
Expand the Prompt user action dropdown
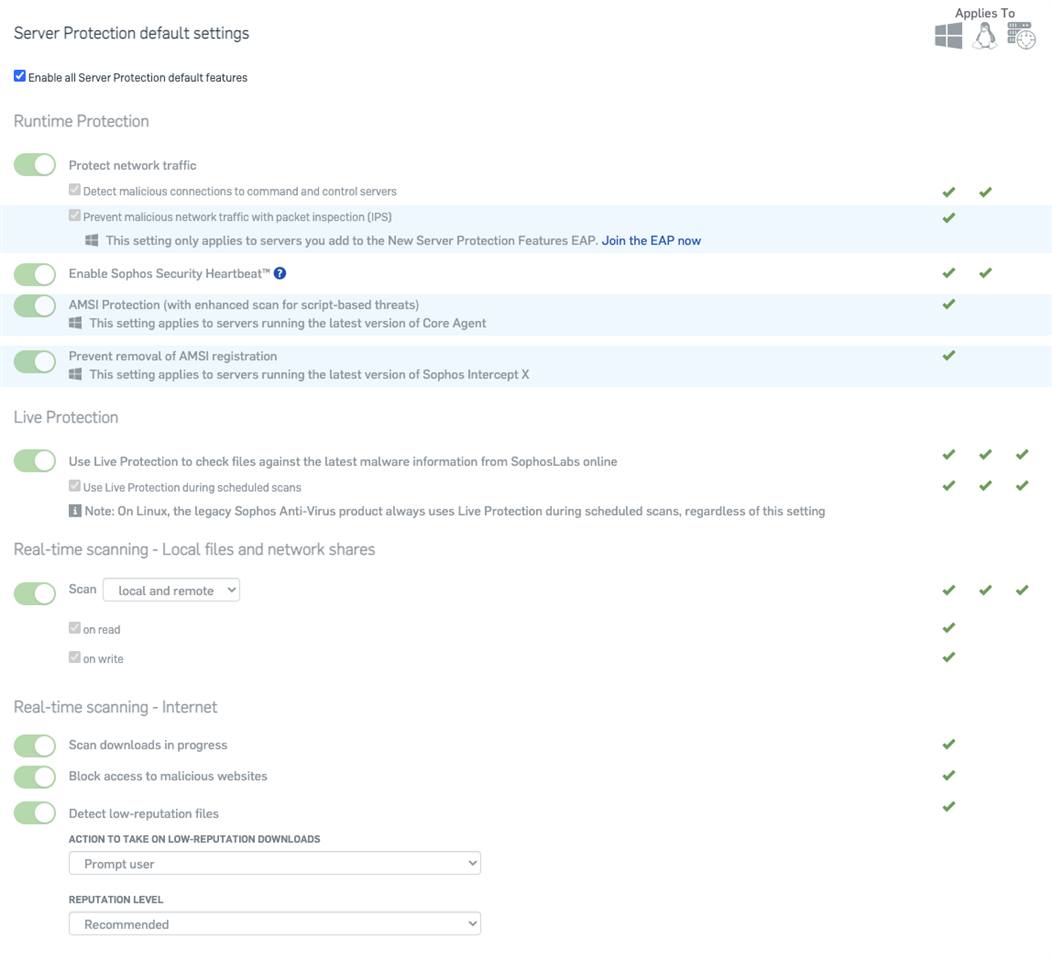[274, 863]
